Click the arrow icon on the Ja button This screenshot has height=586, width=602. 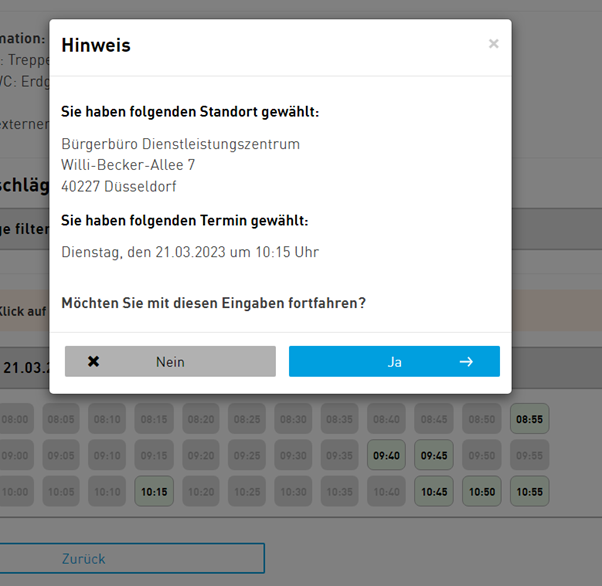pos(466,362)
